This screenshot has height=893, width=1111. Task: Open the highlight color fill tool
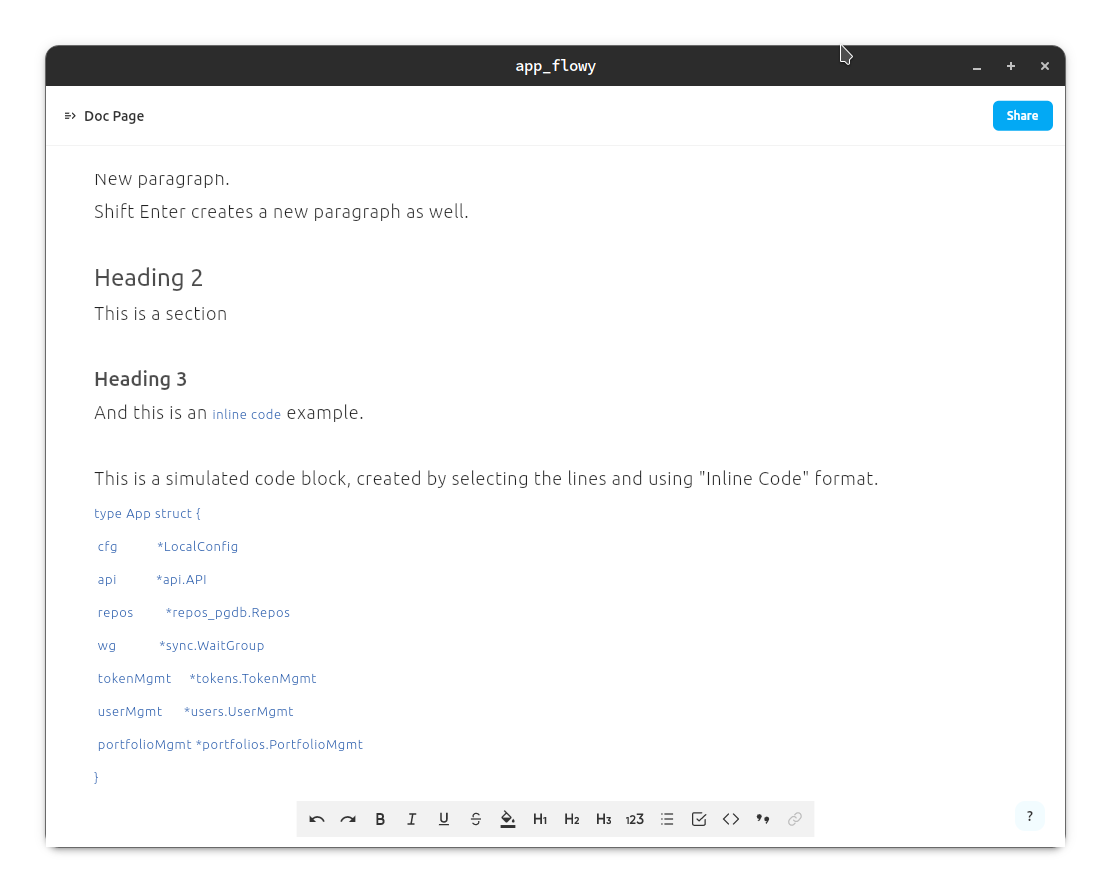click(x=507, y=819)
